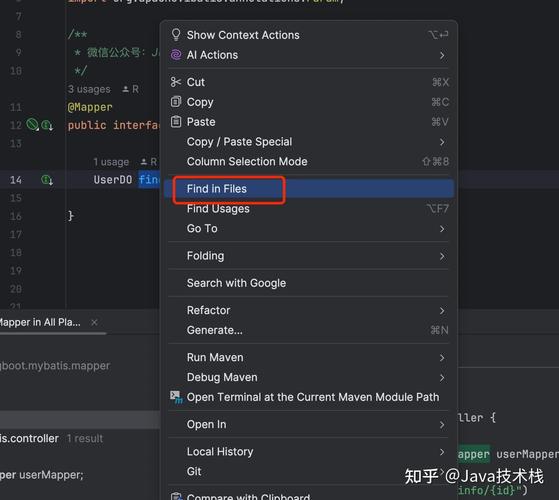The height and width of the screenshot is (500, 559).
Task: Click line number 14 in gutter
Action: coord(16,180)
